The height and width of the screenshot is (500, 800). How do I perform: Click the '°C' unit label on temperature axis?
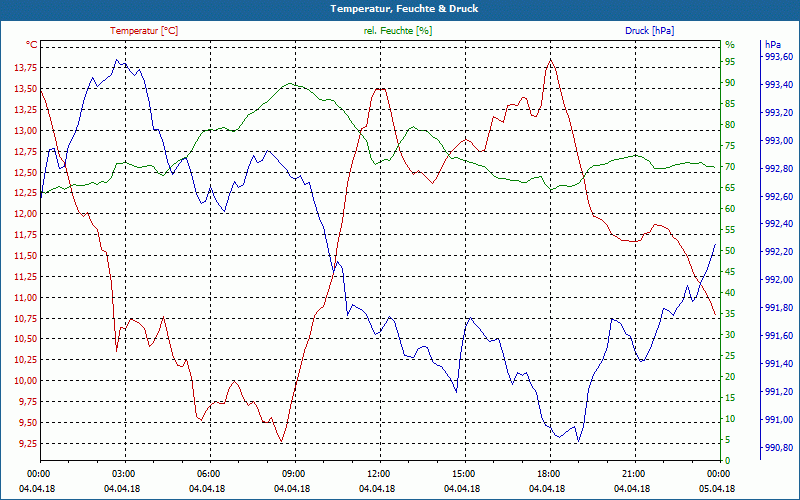(32, 45)
